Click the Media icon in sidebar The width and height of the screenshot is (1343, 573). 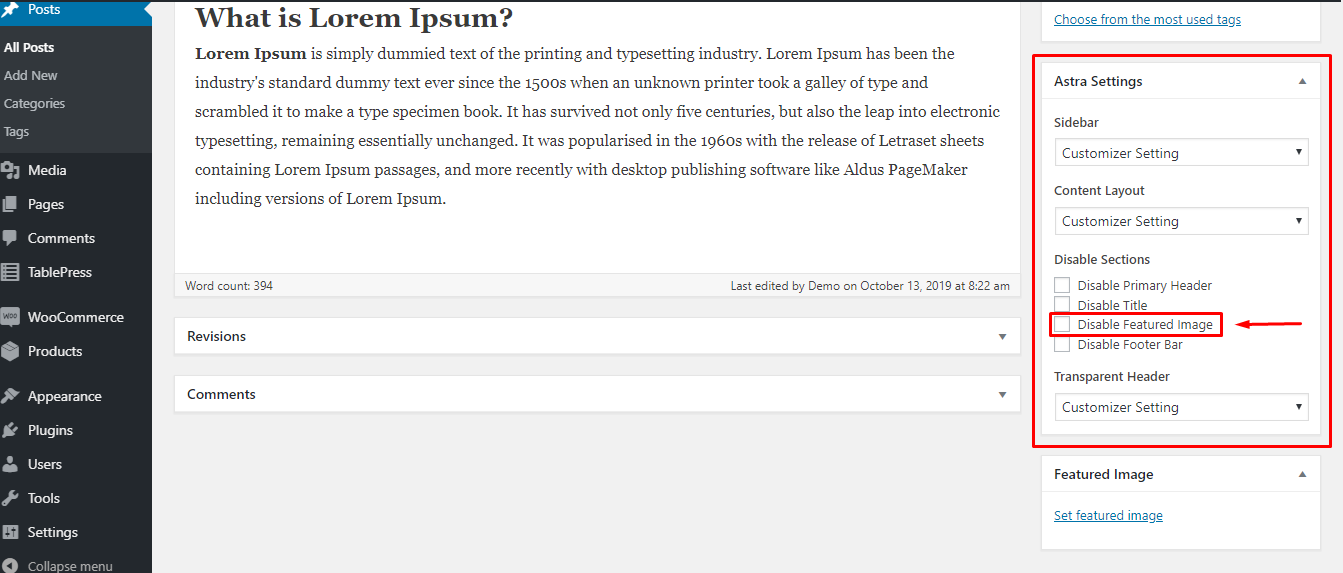point(11,170)
